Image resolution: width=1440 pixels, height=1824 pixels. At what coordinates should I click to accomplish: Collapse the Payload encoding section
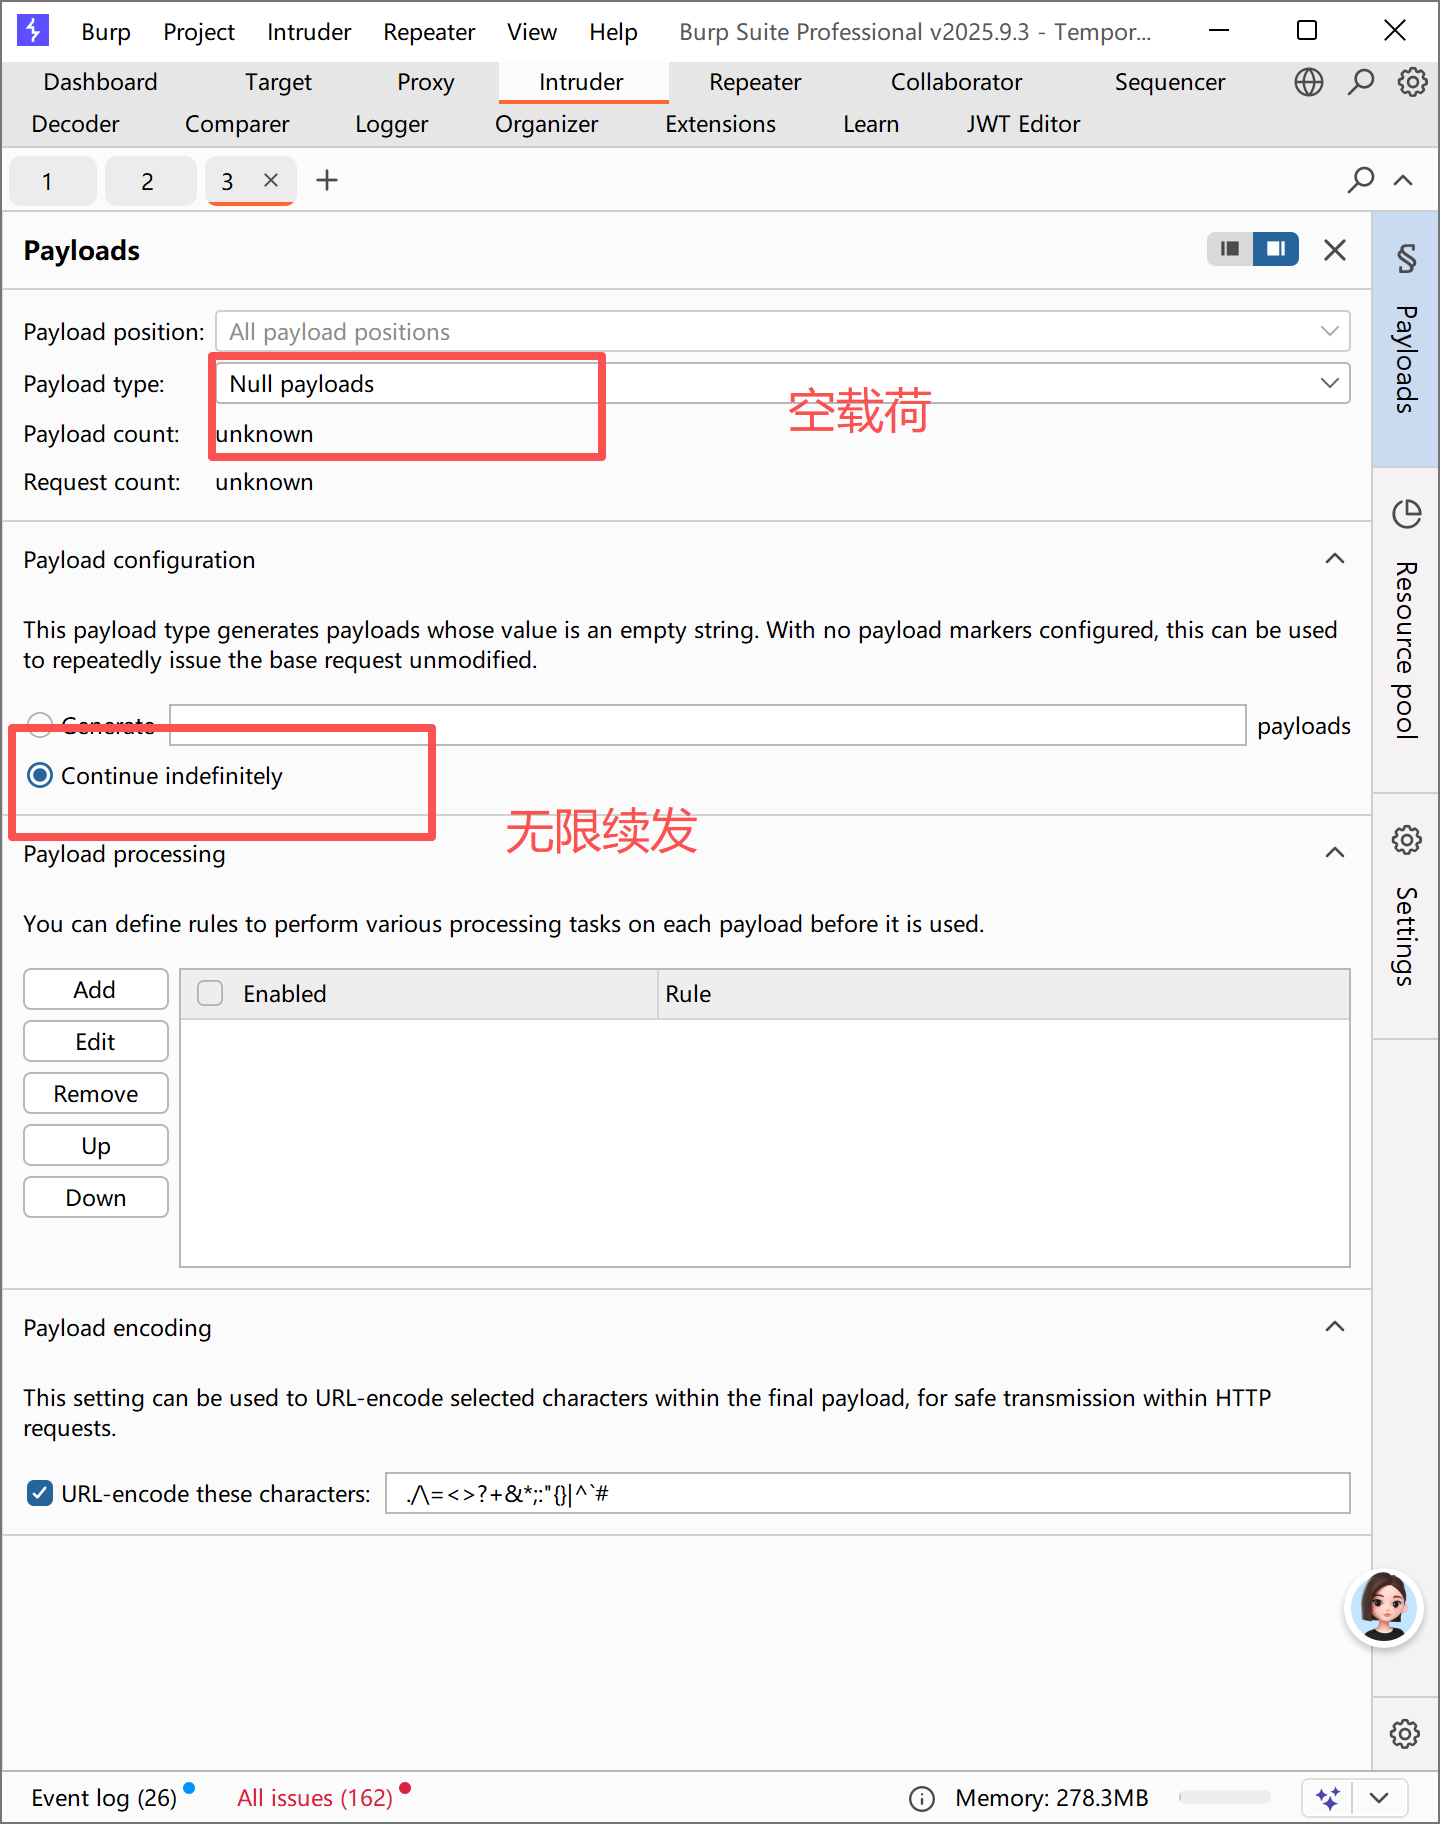click(x=1335, y=1327)
